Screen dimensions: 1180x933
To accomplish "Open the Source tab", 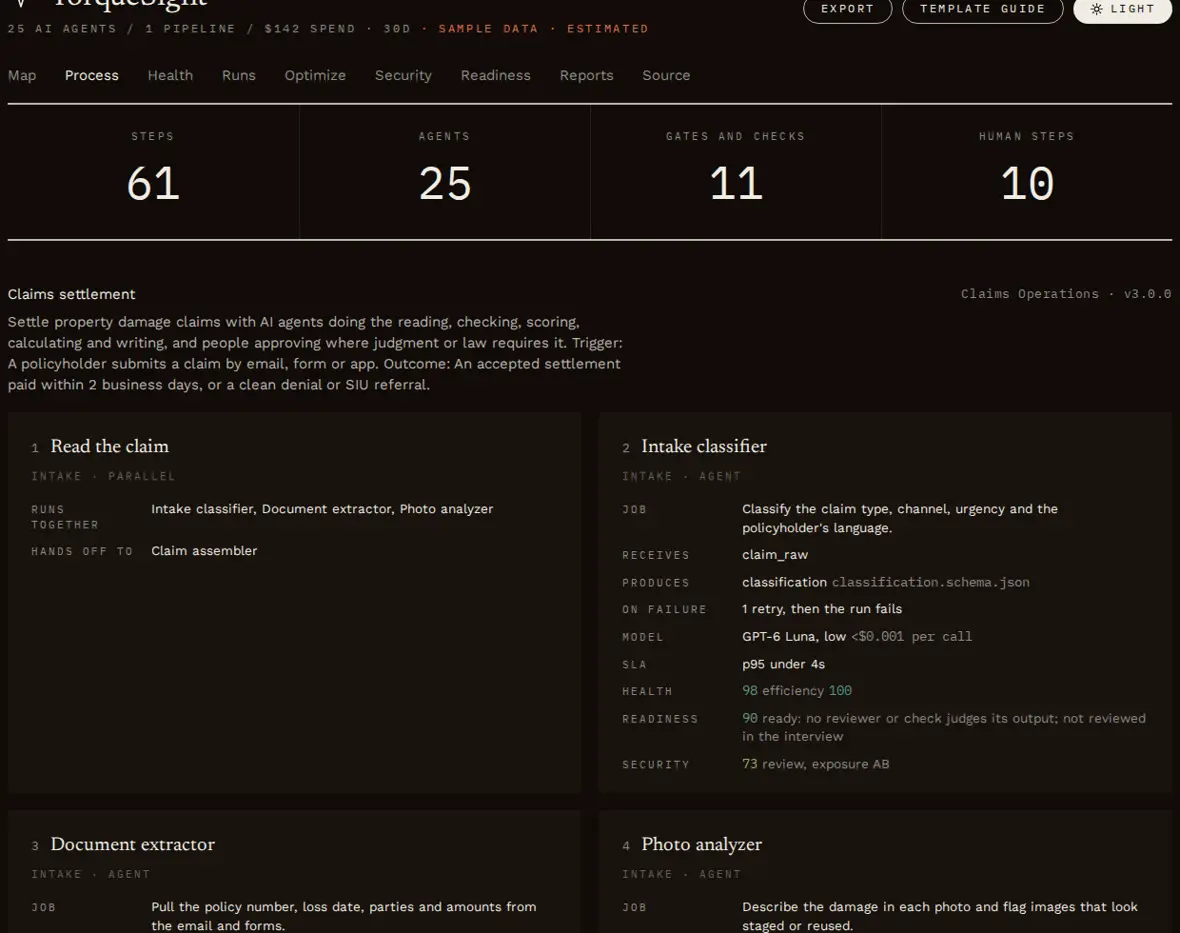I will coord(666,75).
